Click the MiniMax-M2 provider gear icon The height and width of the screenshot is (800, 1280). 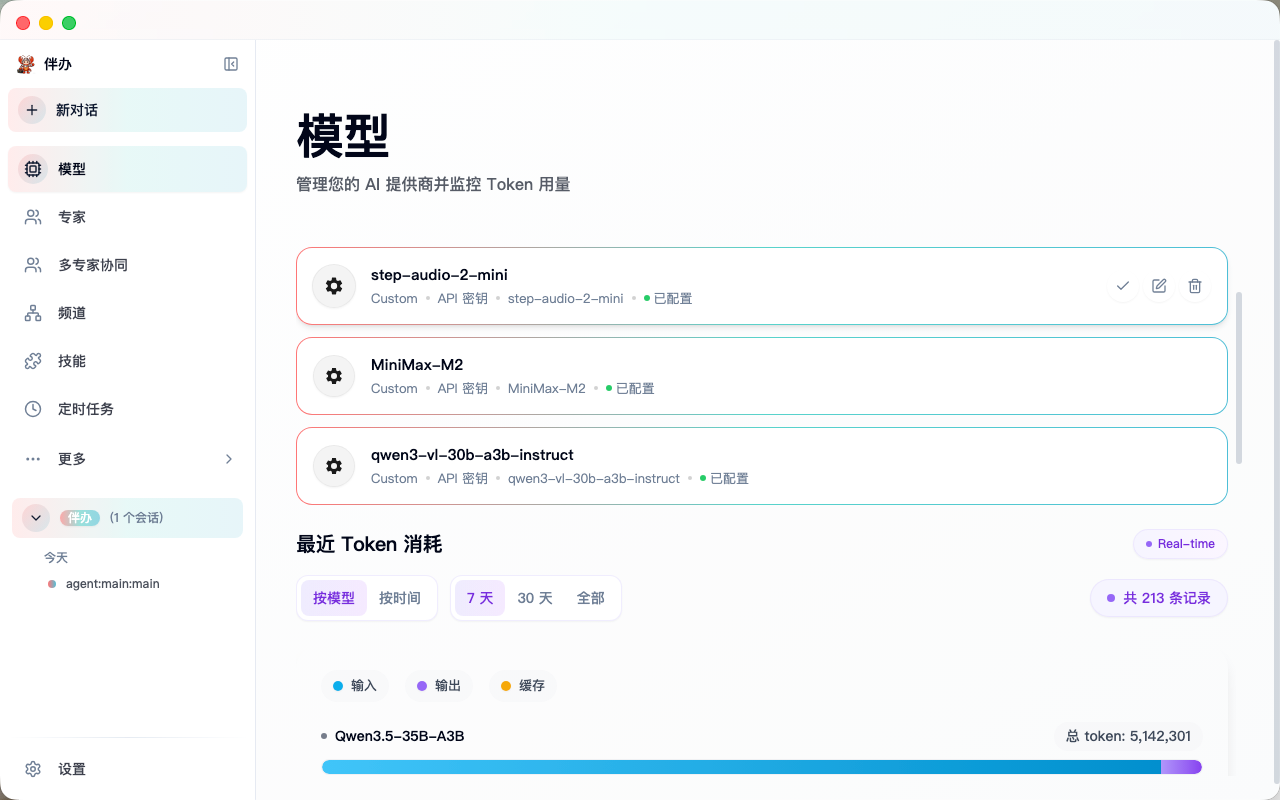click(x=333, y=376)
